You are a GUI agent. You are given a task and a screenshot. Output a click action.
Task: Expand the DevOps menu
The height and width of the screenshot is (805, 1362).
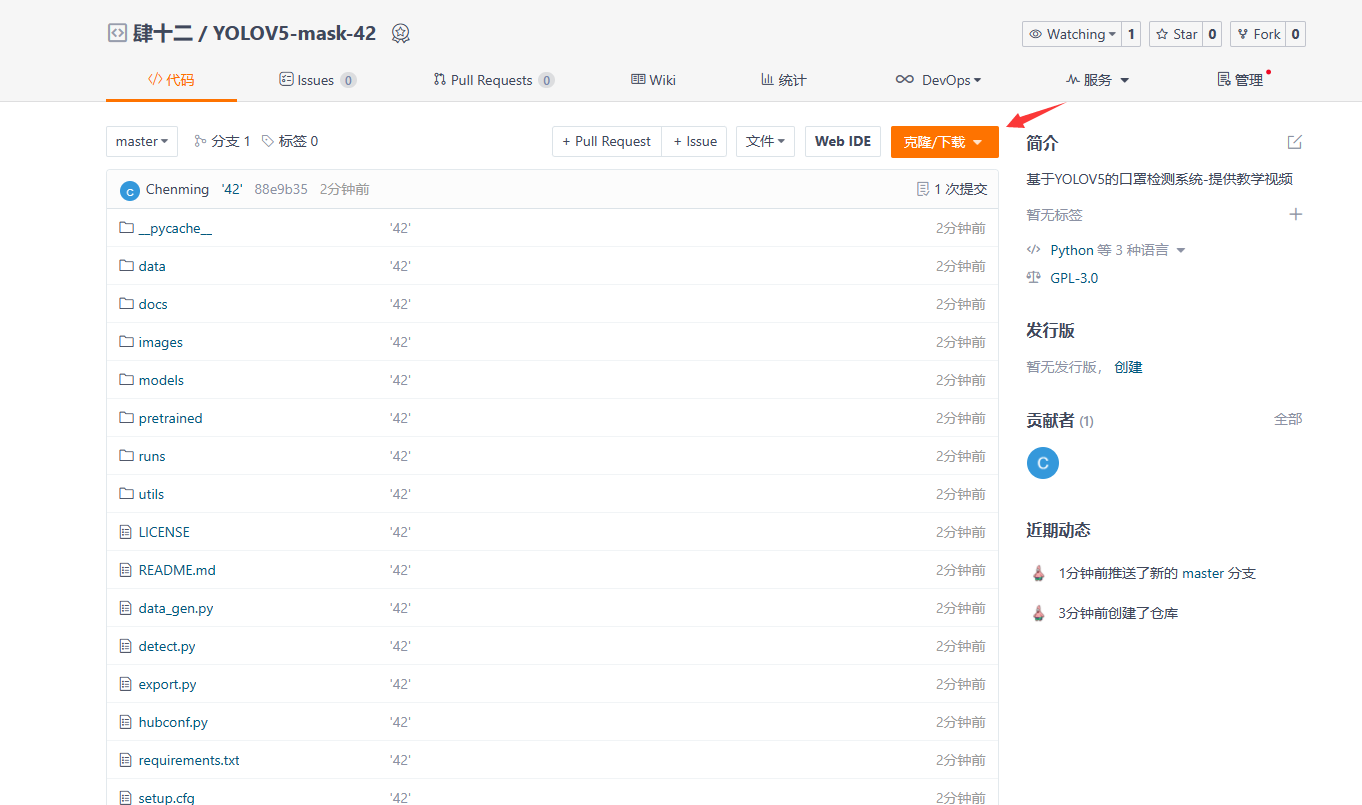(x=938, y=80)
